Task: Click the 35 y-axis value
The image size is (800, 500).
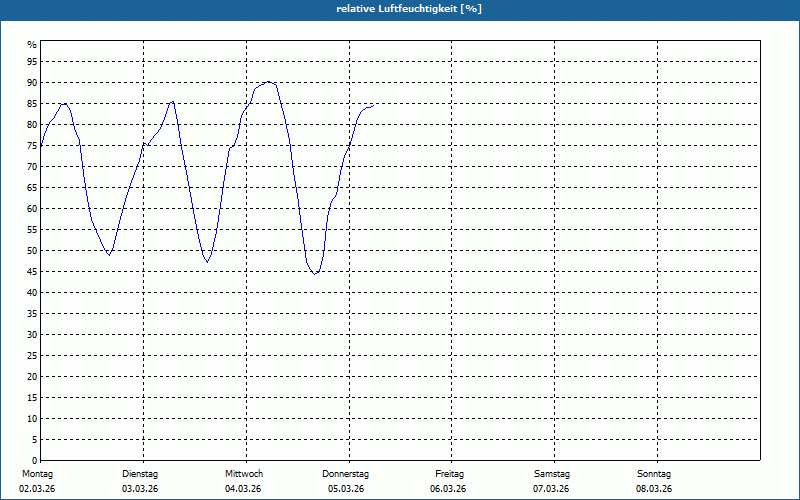Action: coord(32,314)
